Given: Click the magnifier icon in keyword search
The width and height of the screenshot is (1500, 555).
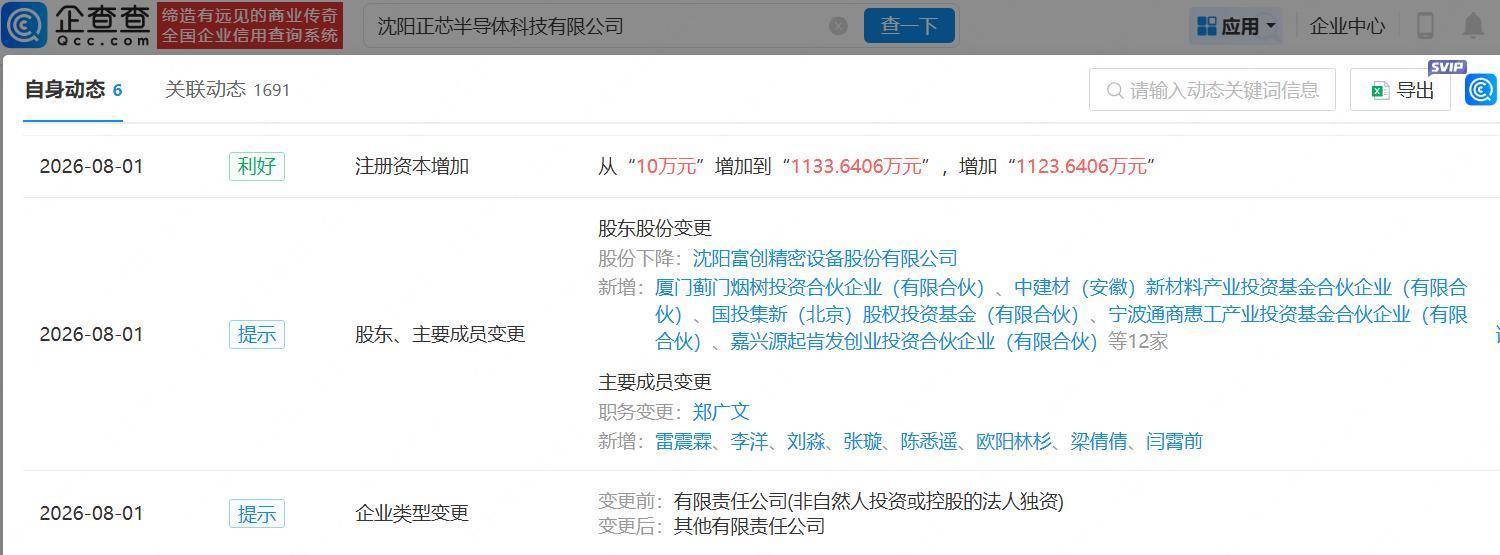Looking at the screenshot, I should [x=1115, y=91].
